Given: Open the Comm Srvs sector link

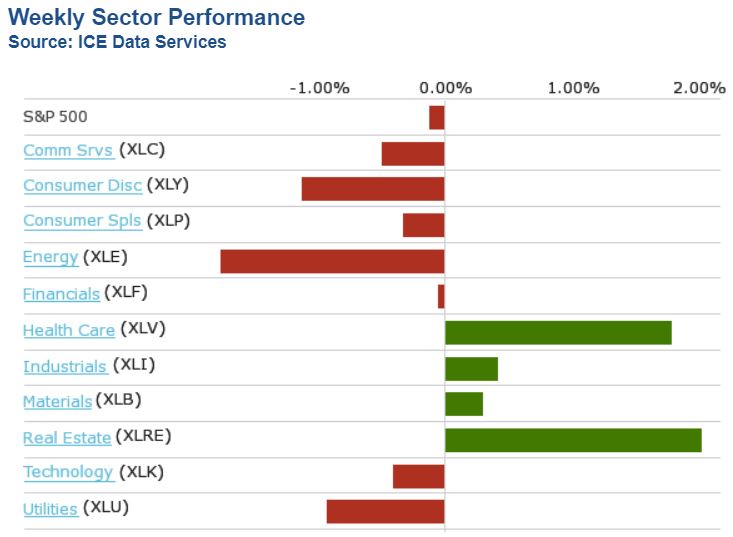Looking at the screenshot, I should (67, 151).
